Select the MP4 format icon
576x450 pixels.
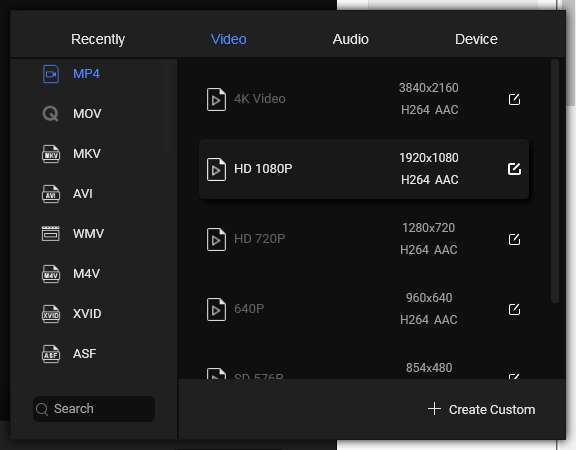51,74
